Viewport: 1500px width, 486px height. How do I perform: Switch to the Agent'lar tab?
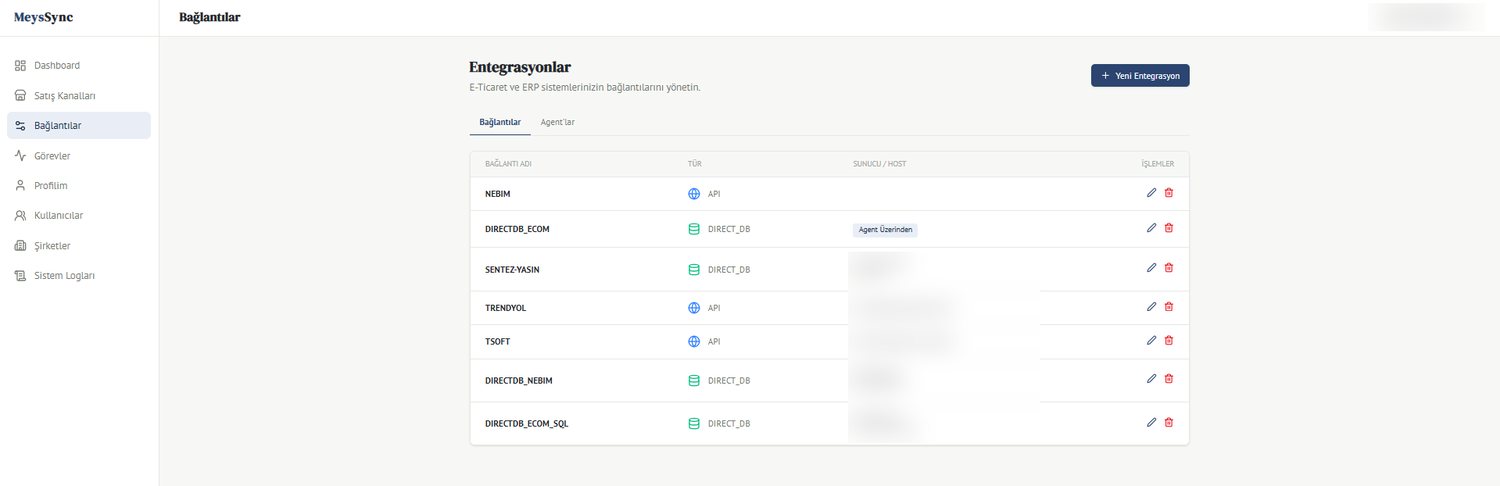(557, 122)
